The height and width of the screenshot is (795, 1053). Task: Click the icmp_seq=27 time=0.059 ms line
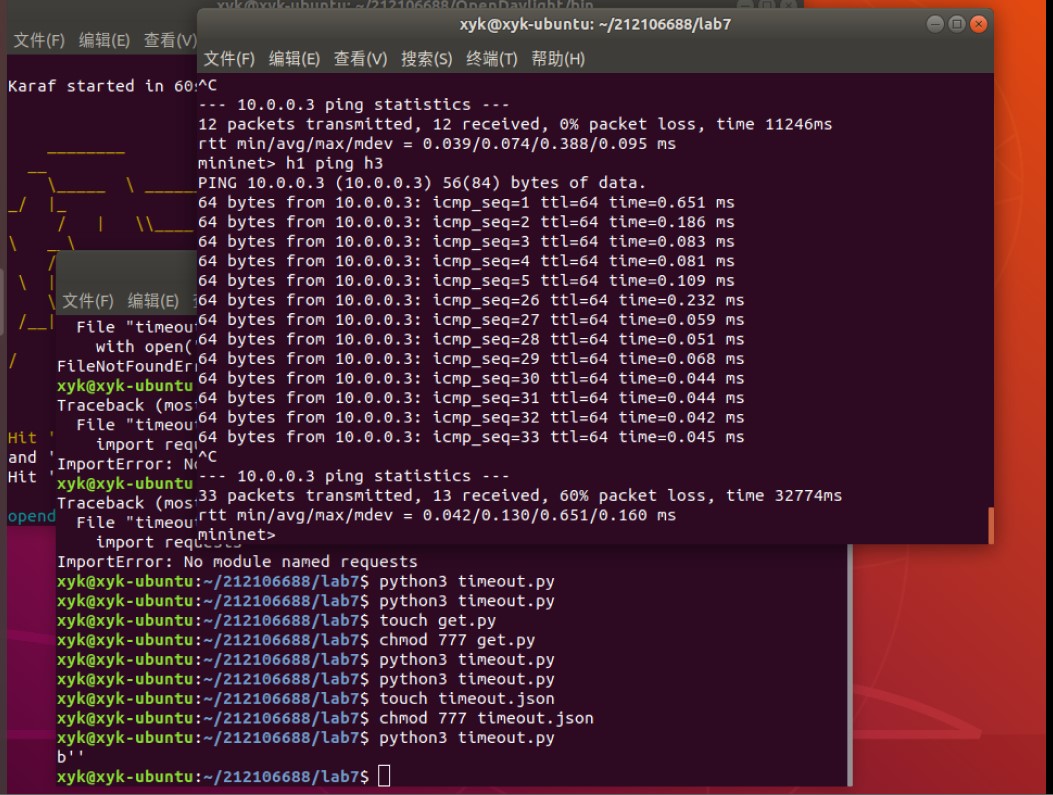pos(471,319)
